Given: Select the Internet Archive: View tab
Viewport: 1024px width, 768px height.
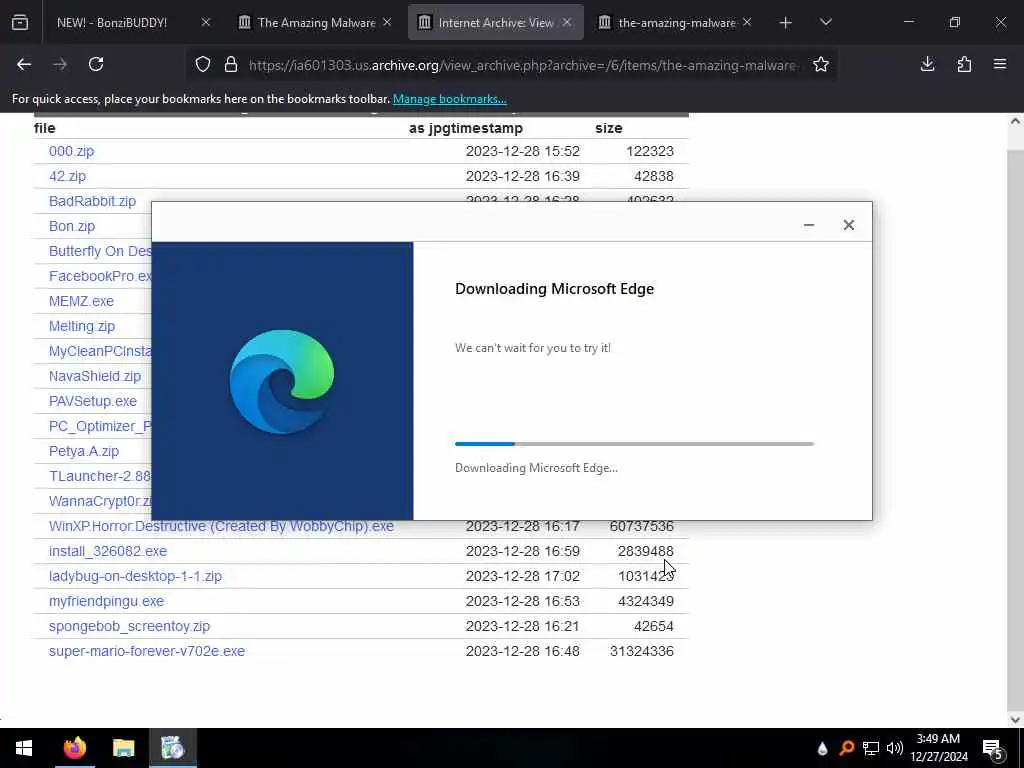Looking at the screenshot, I should point(496,22).
